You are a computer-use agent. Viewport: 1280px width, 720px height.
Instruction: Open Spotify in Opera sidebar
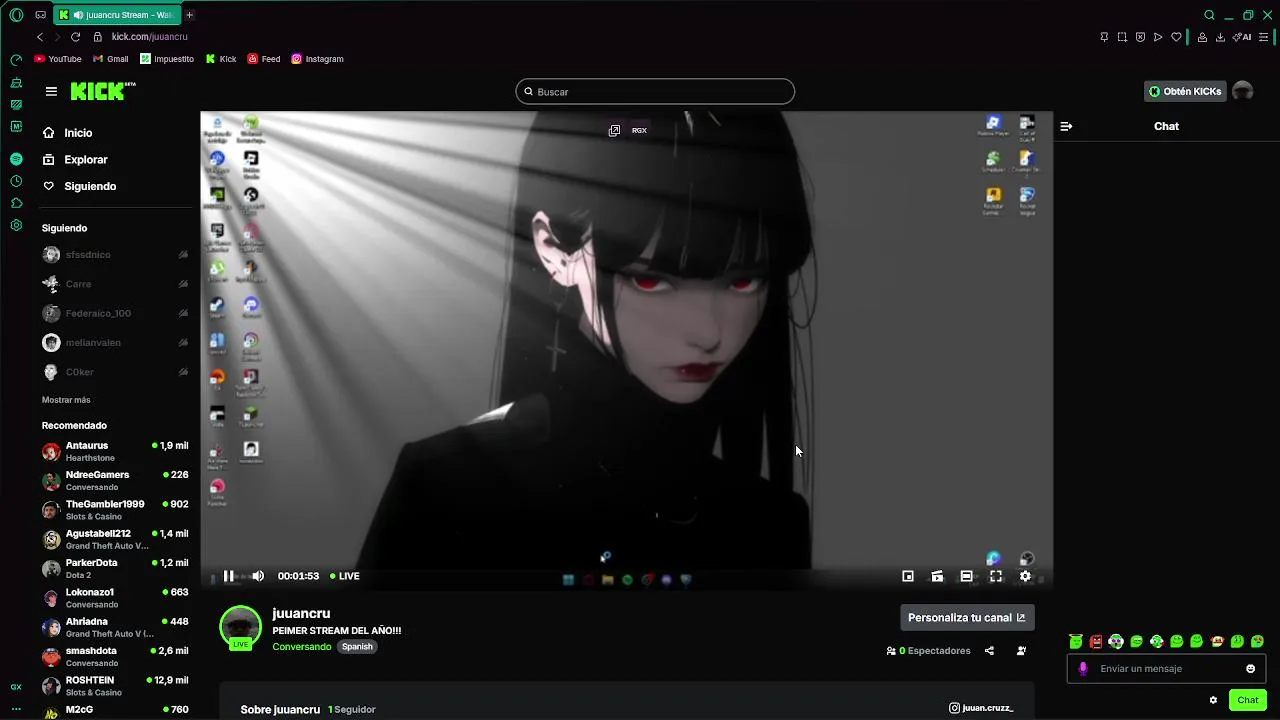click(16, 159)
